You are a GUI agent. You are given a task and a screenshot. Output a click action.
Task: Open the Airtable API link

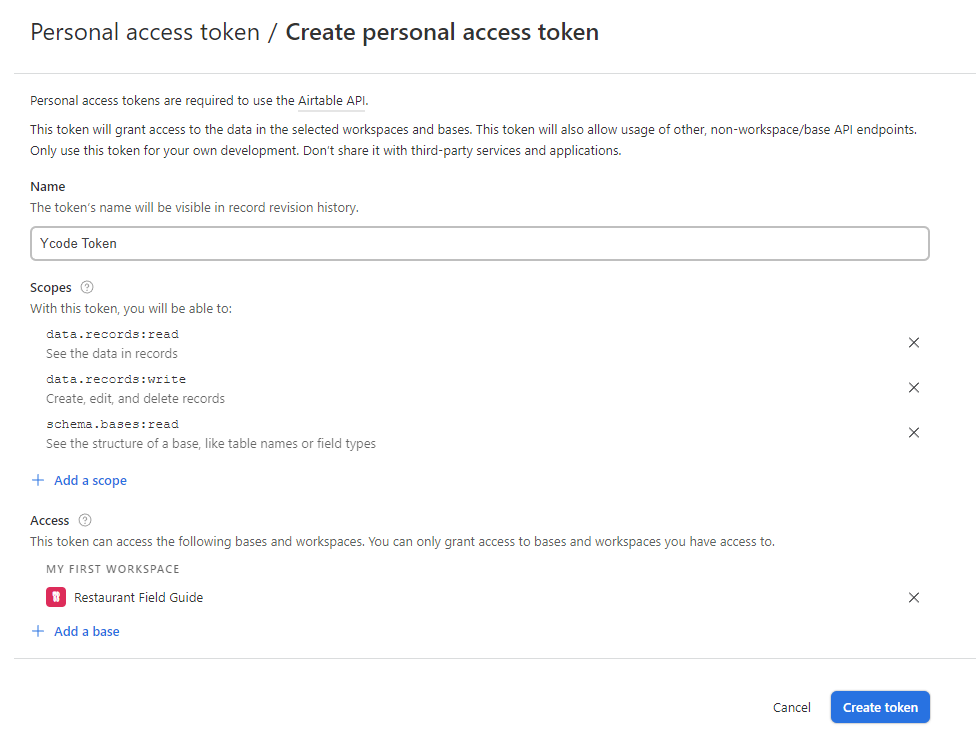[x=331, y=101]
